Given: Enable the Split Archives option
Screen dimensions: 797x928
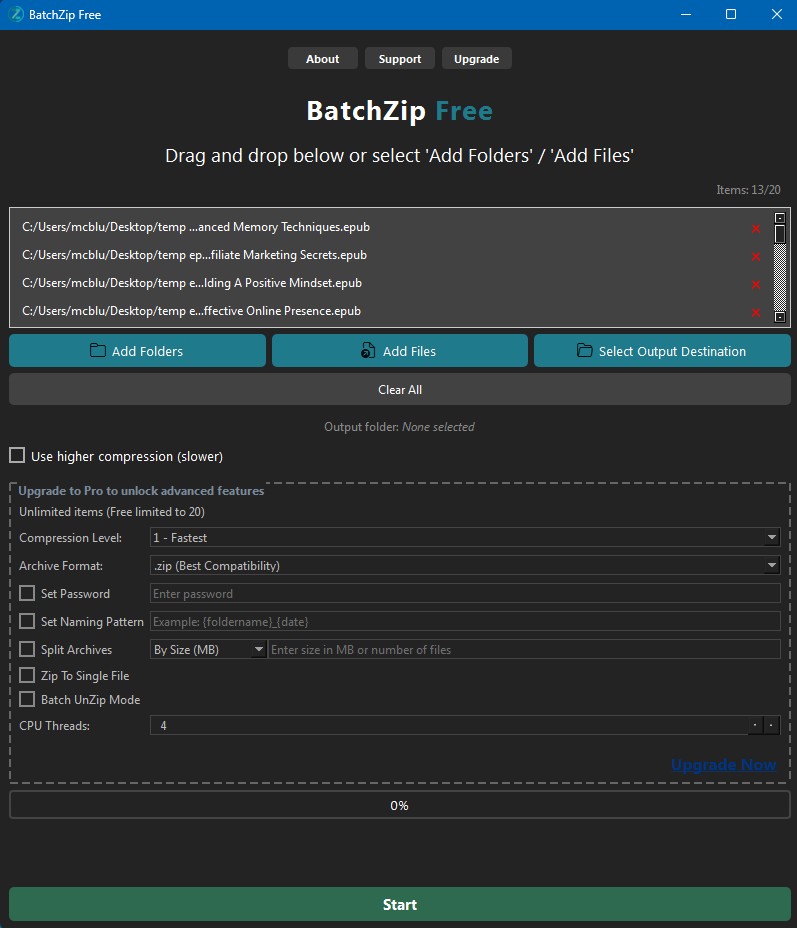Looking at the screenshot, I should (27, 649).
